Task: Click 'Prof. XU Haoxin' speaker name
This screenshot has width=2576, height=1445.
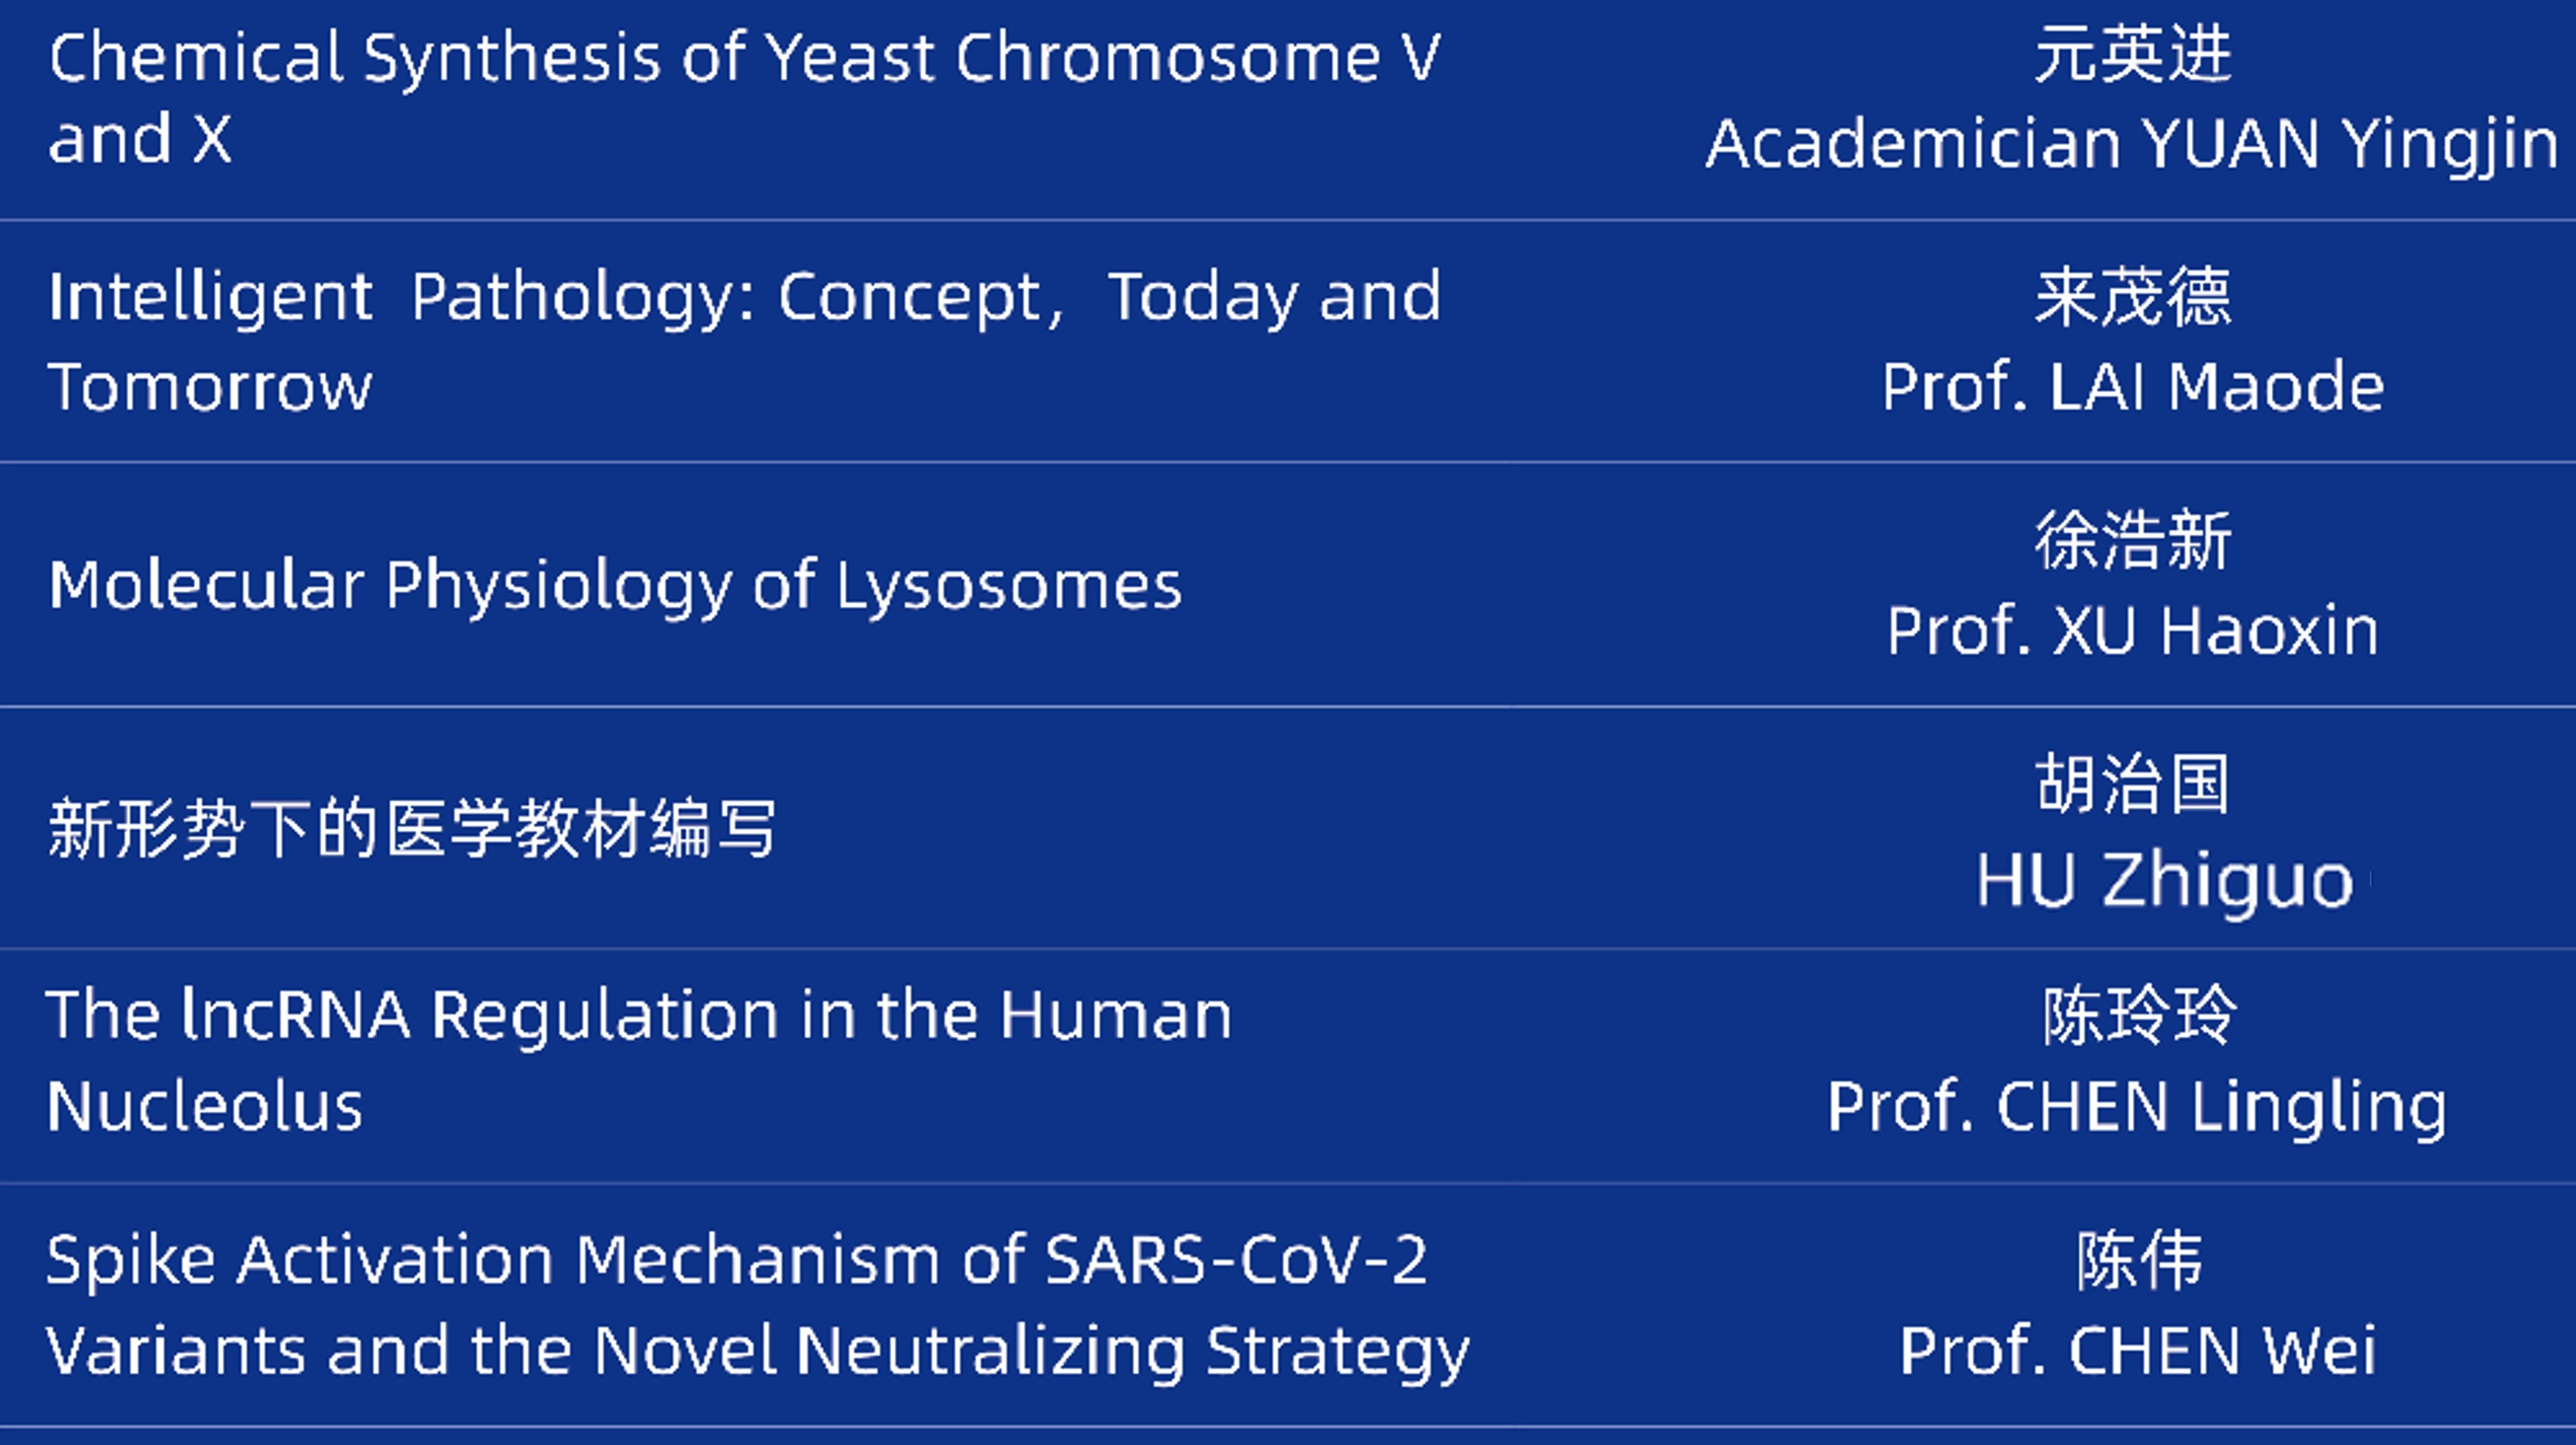Action: point(2132,631)
